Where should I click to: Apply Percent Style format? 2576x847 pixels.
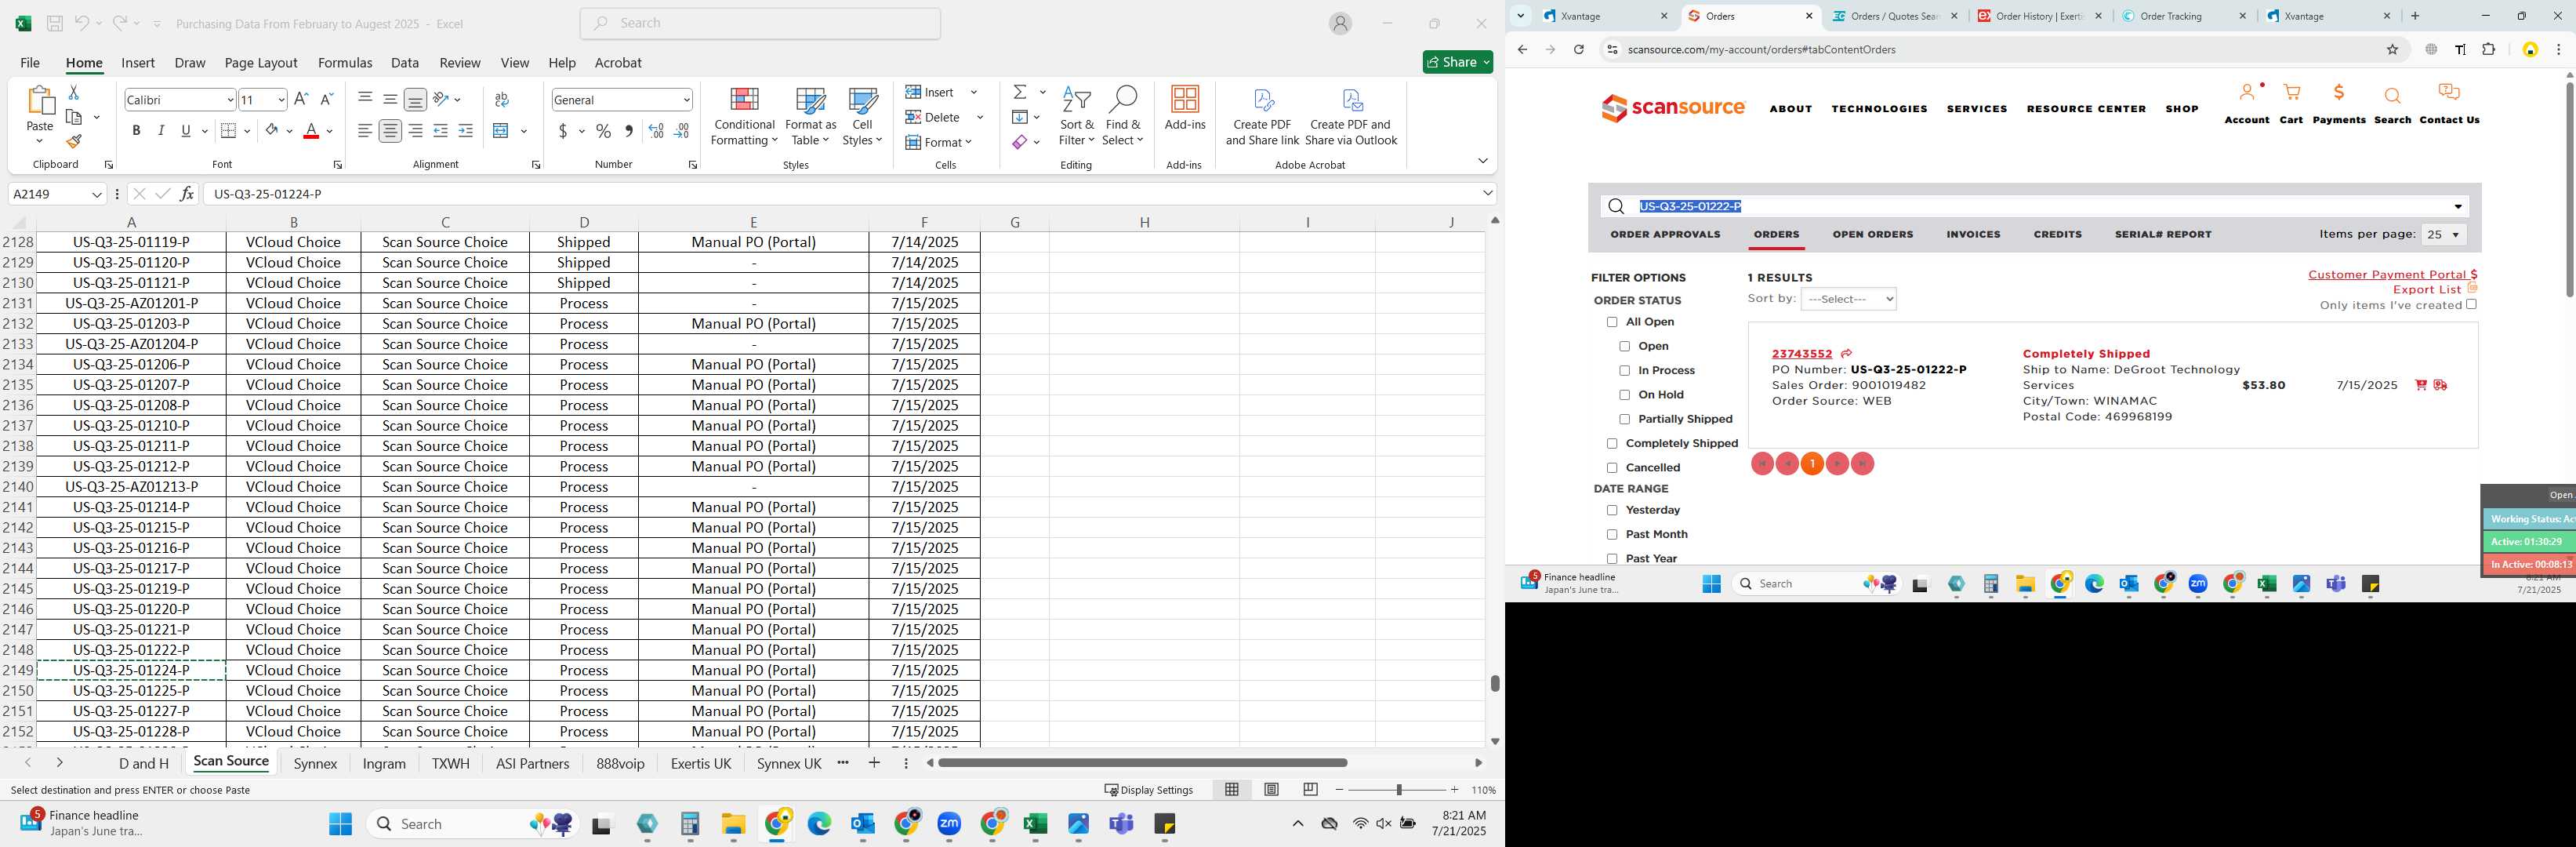click(x=603, y=131)
